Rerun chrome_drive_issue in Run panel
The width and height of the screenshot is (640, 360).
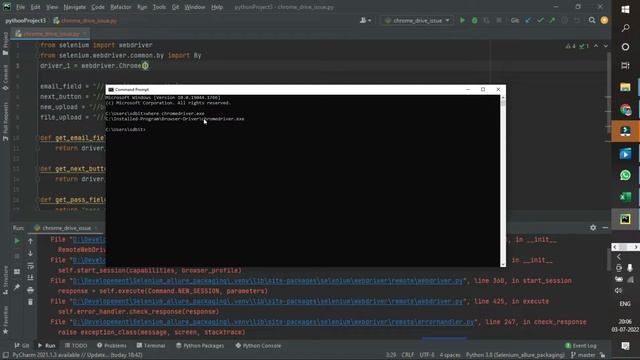(17, 241)
